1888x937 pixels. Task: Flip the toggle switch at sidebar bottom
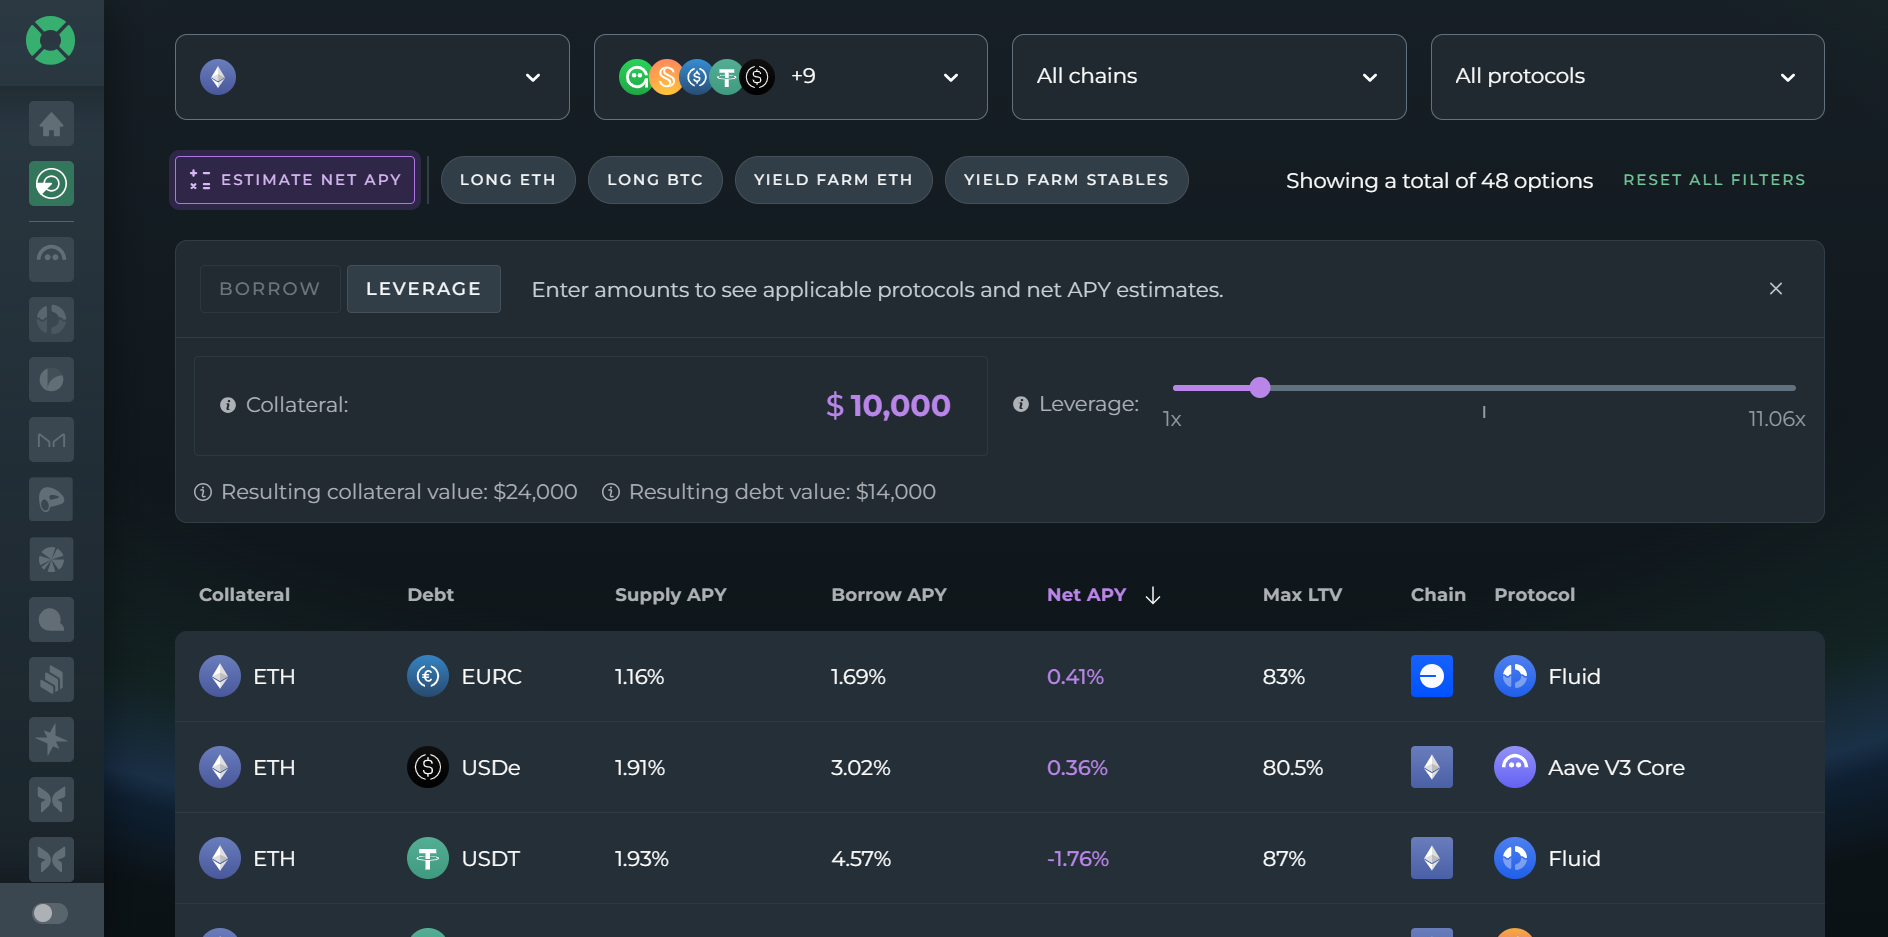click(x=50, y=913)
